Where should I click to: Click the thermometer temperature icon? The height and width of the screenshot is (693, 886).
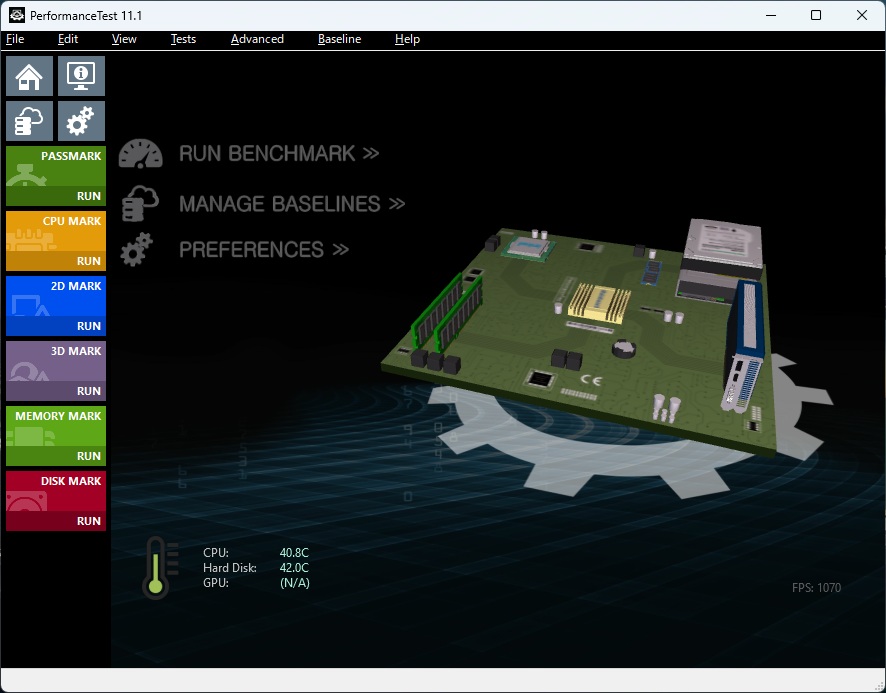(x=160, y=568)
